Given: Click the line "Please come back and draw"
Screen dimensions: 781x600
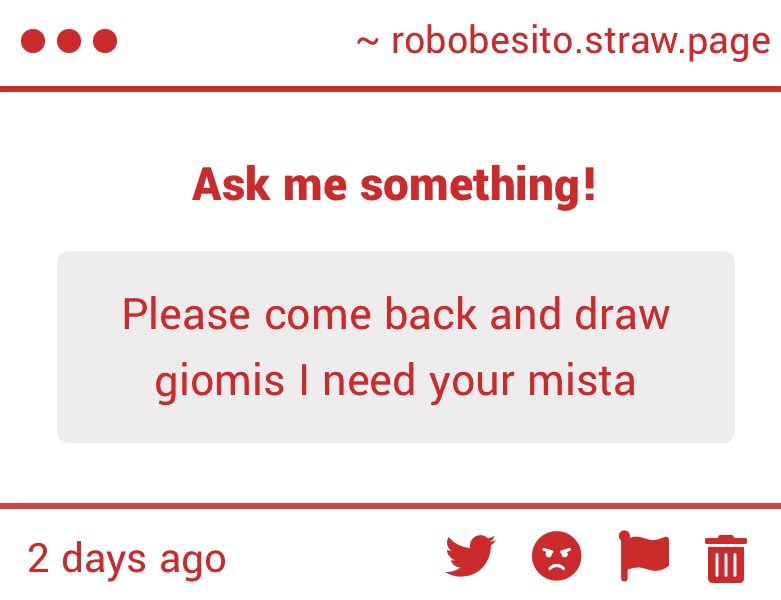Looking at the screenshot, I should click(x=395, y=314).
